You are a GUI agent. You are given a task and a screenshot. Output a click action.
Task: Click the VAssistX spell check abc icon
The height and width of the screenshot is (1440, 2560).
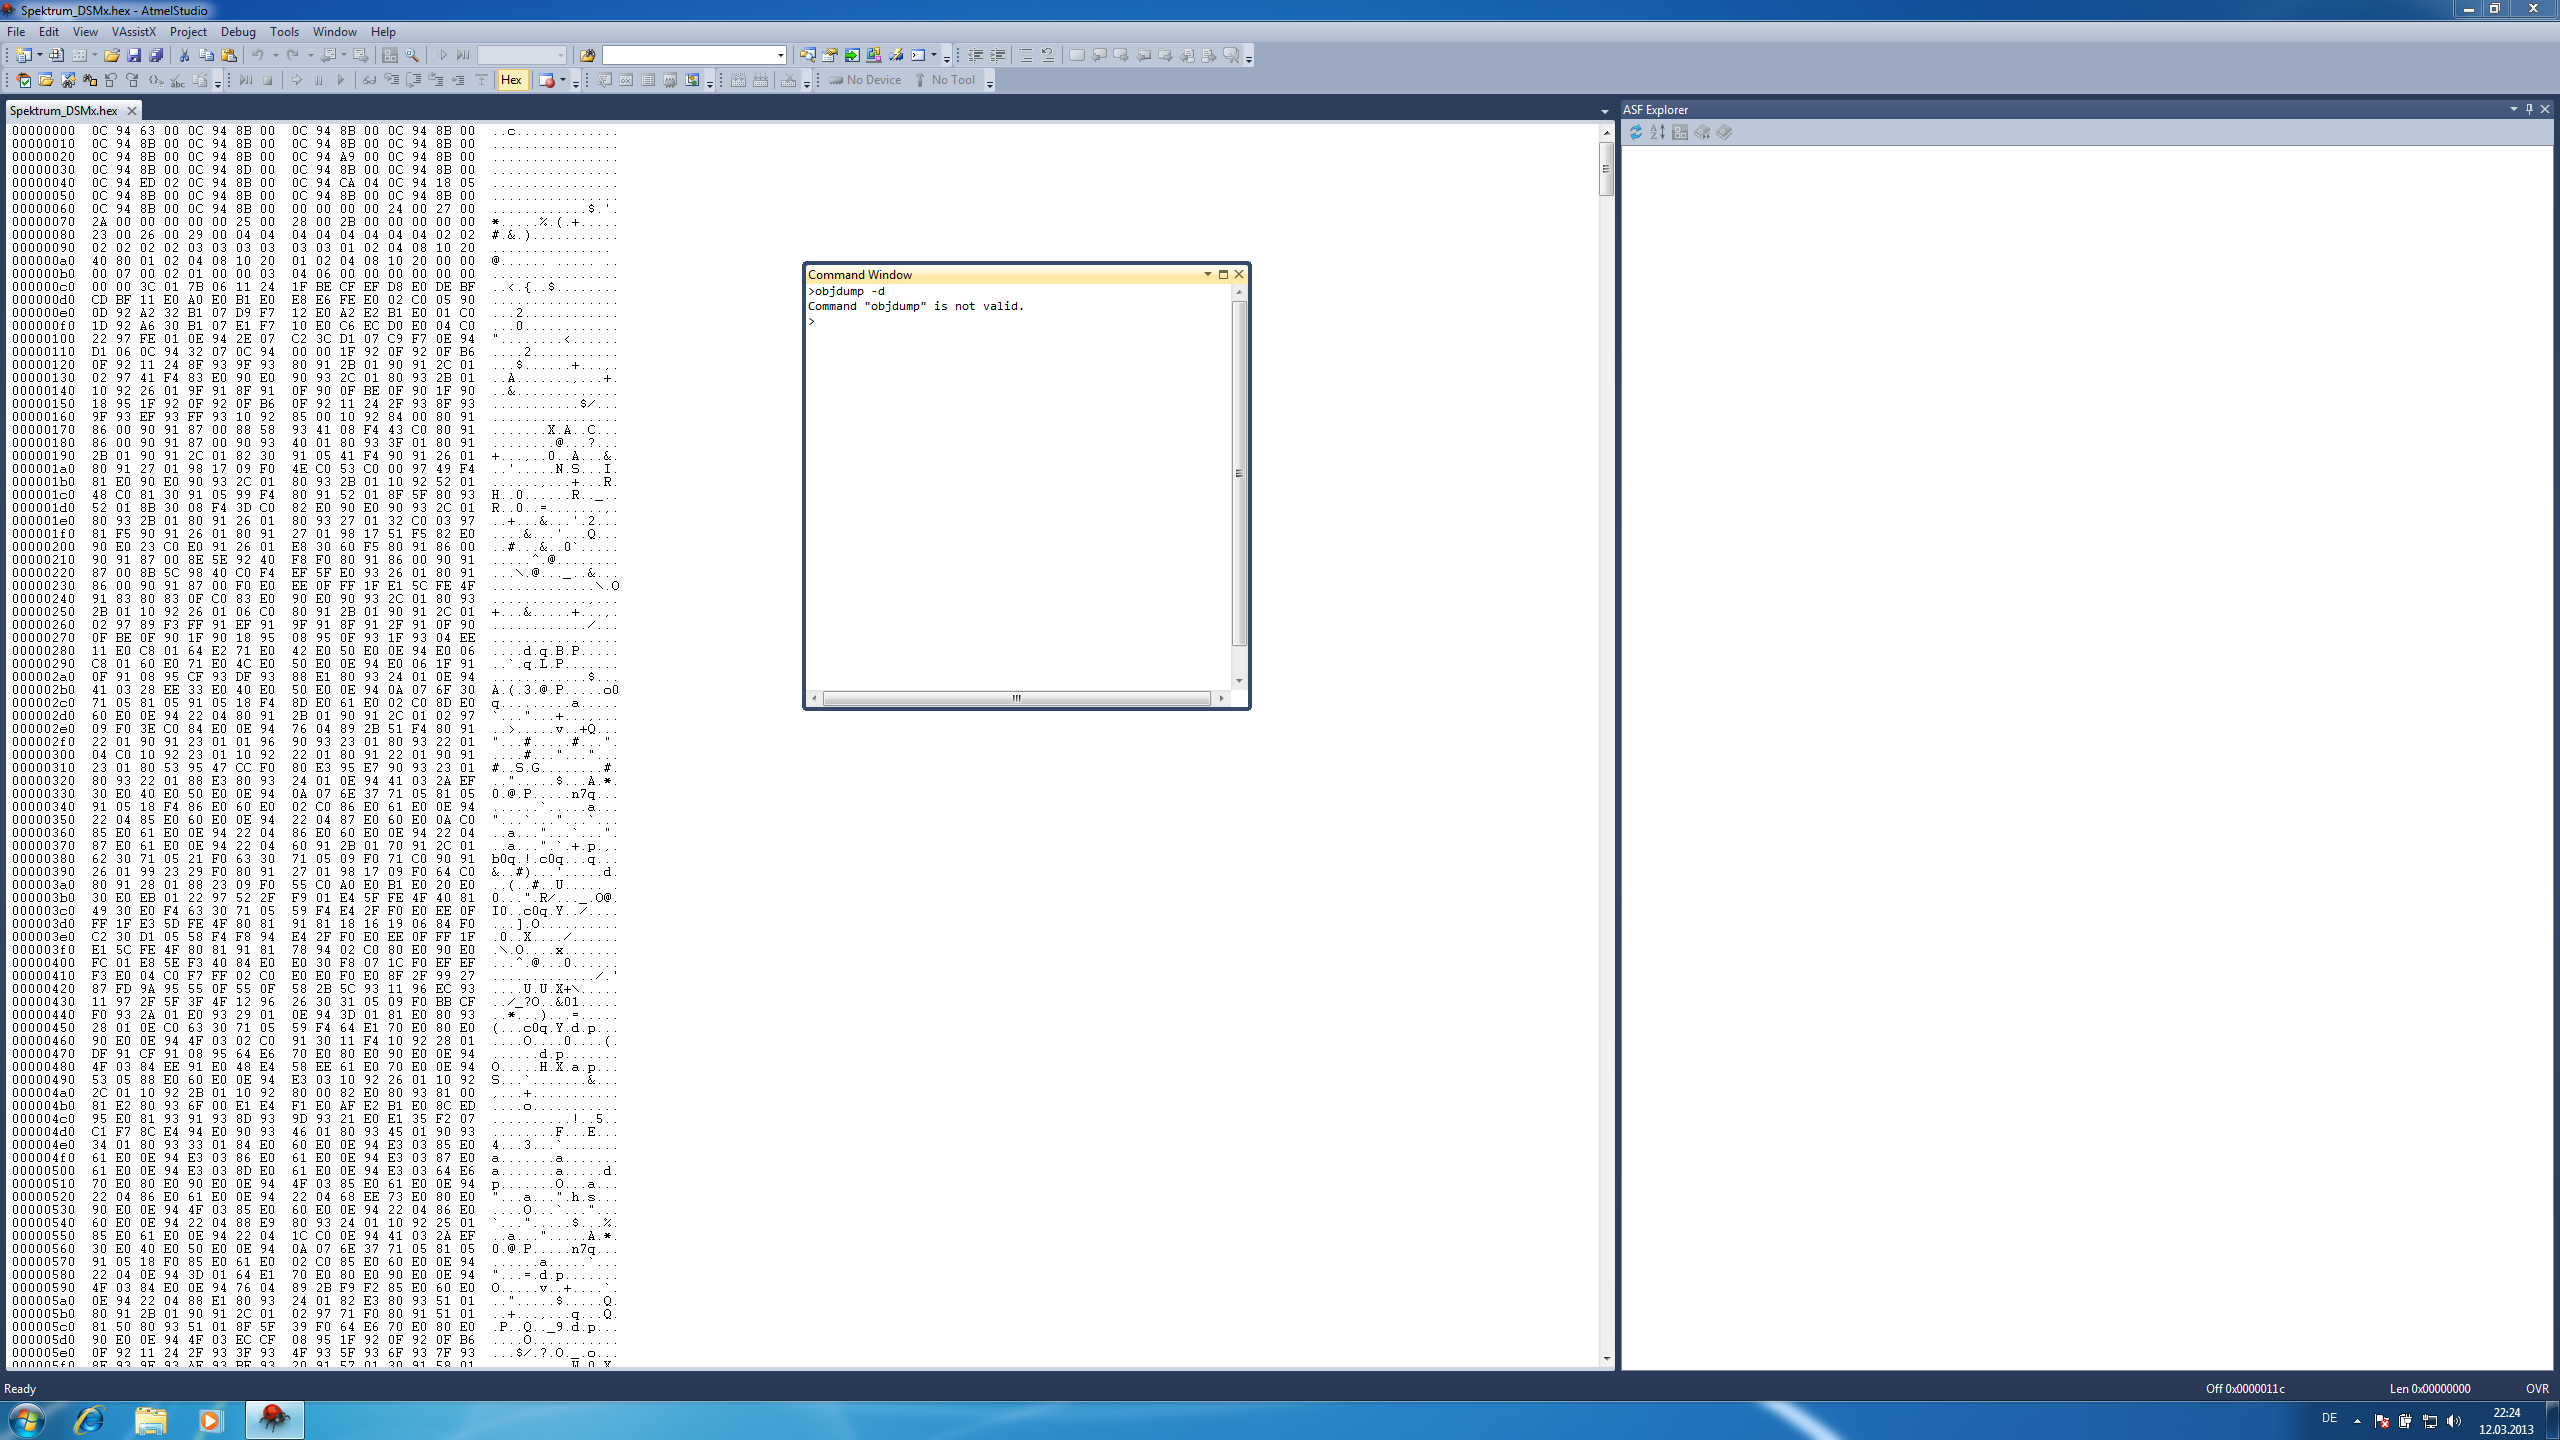177,80
